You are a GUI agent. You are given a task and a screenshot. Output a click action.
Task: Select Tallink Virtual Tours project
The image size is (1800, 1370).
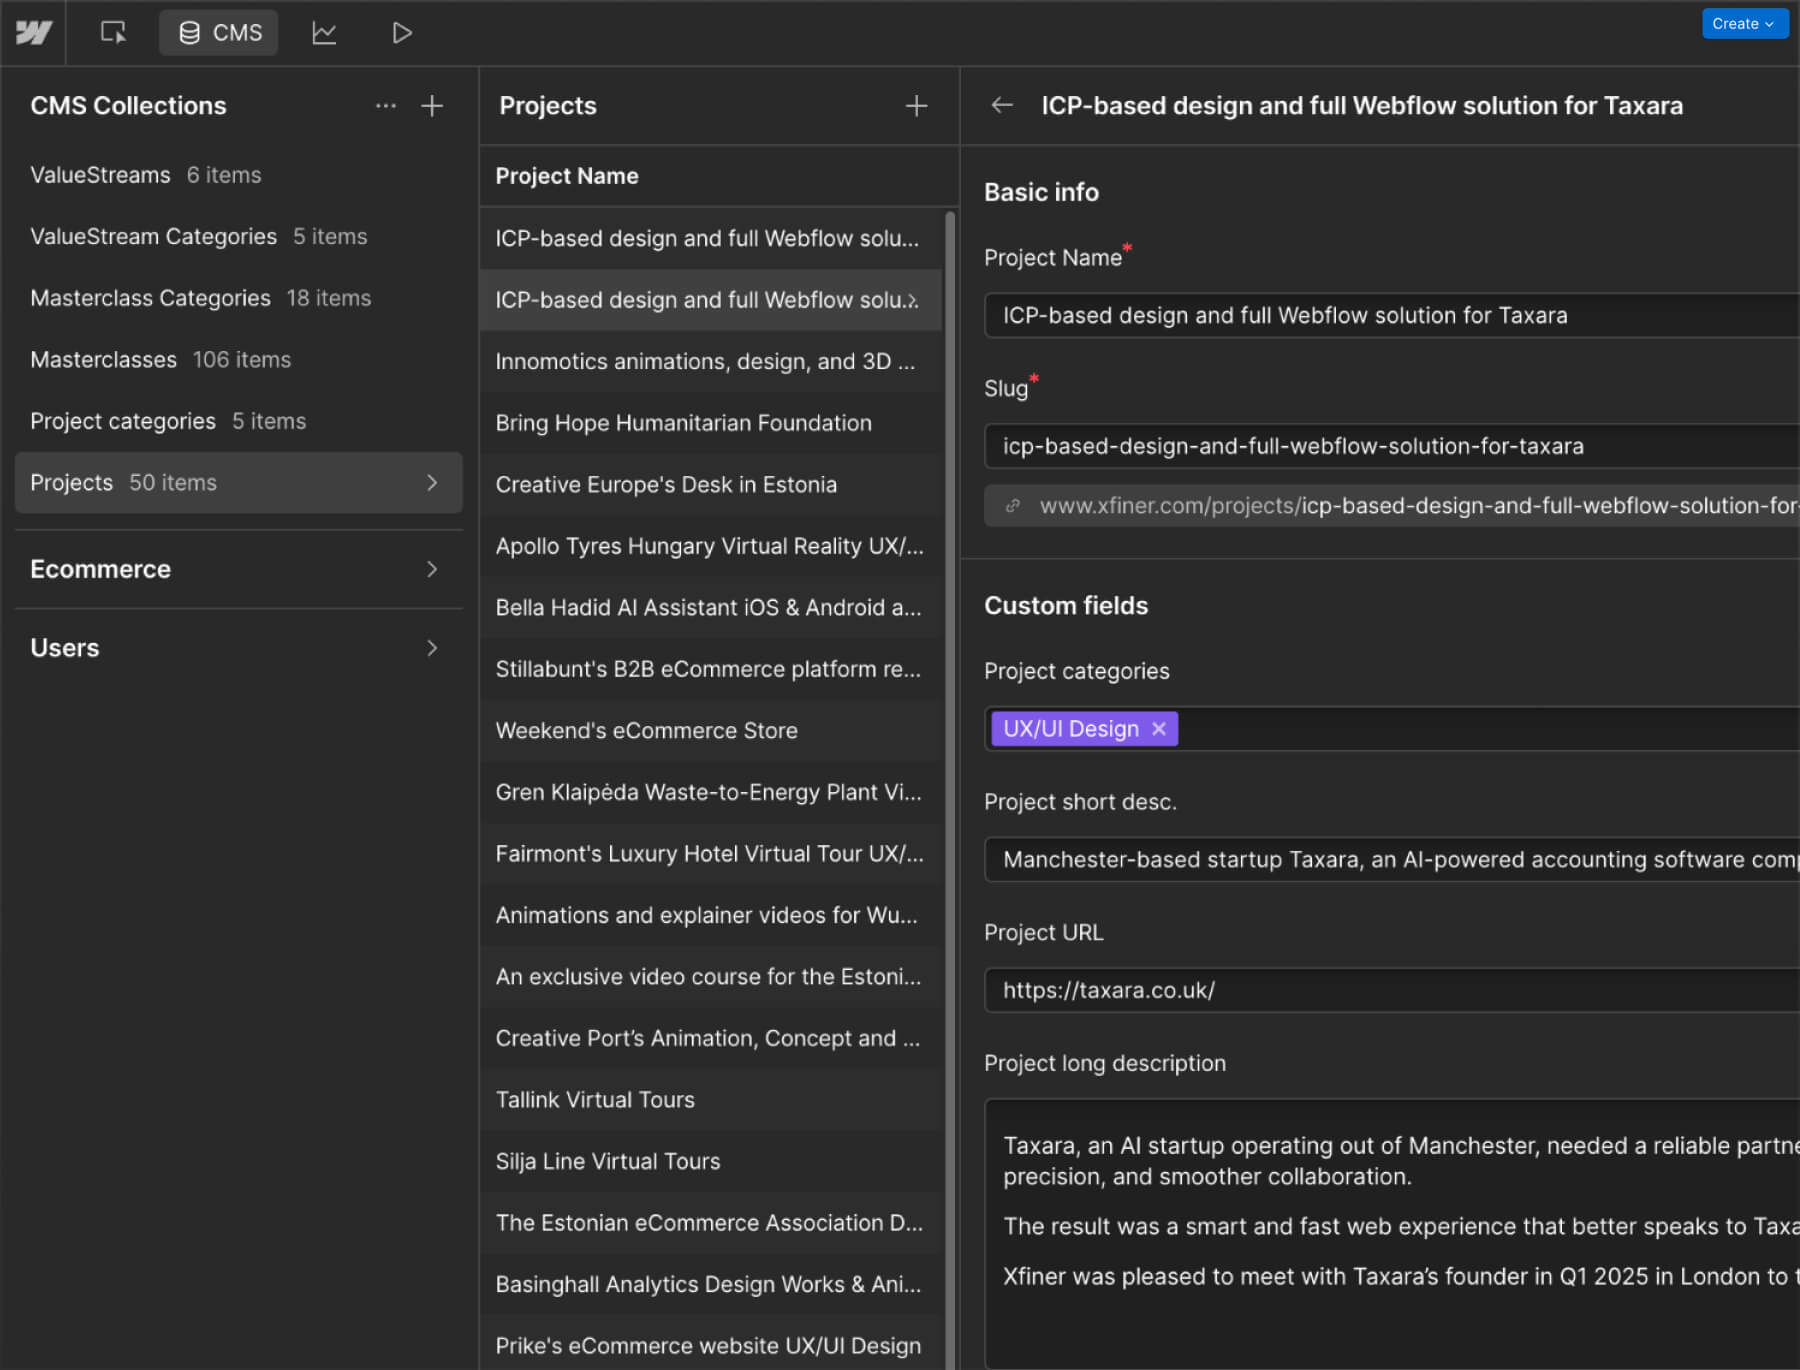pyautogui.click(x=710, y=1099)
